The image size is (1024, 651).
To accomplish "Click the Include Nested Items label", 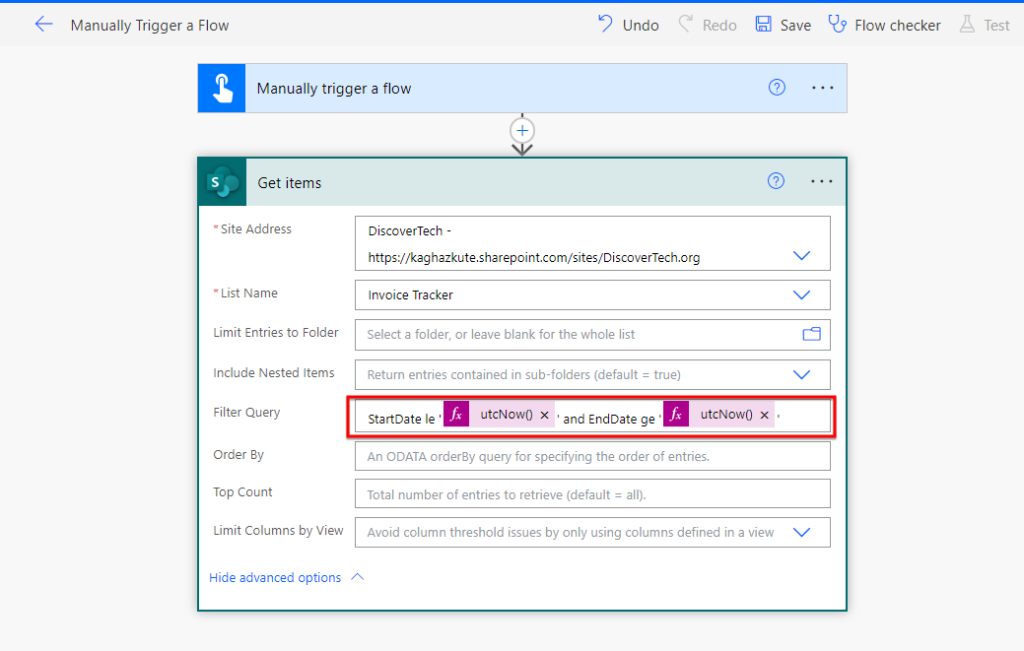I will point(274,373).
